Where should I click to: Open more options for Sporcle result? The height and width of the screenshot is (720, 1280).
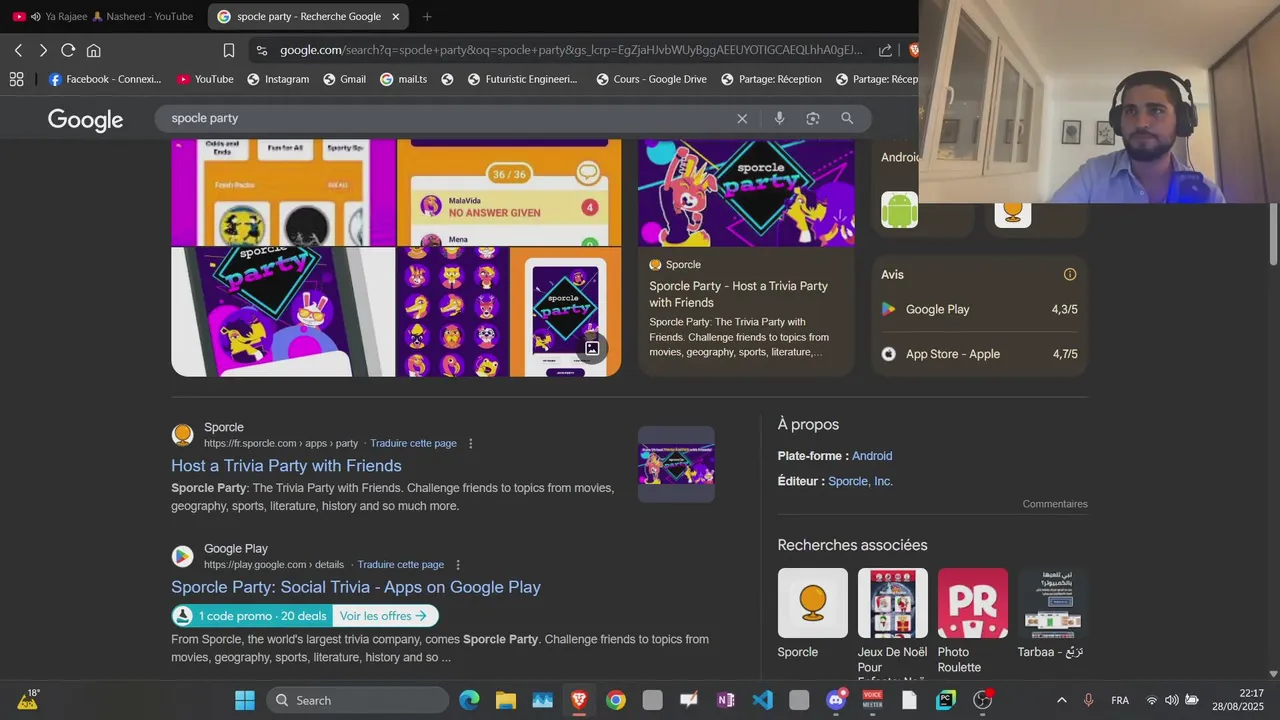pos(471,443)
